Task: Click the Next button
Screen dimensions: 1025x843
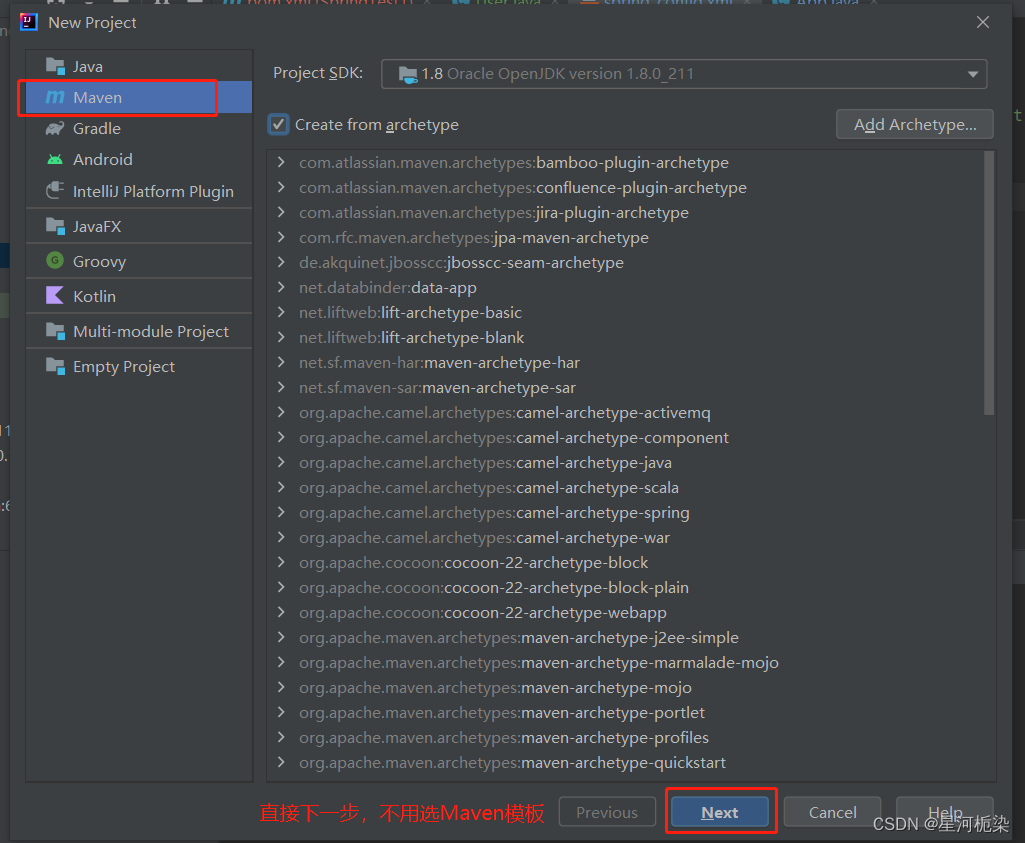Action: (720, 812)
